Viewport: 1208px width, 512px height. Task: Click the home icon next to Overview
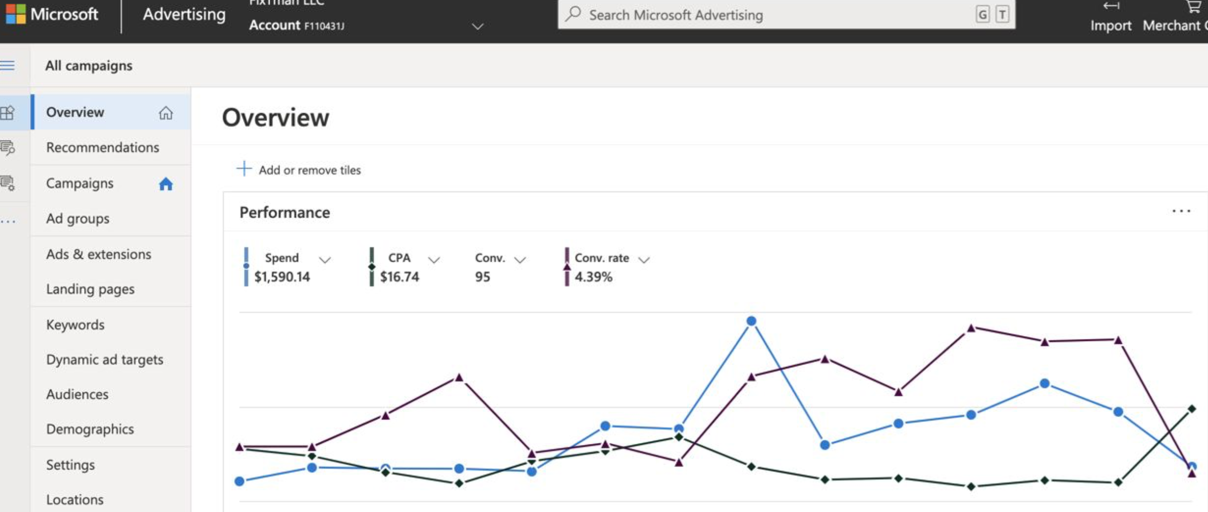pos(166,113)
